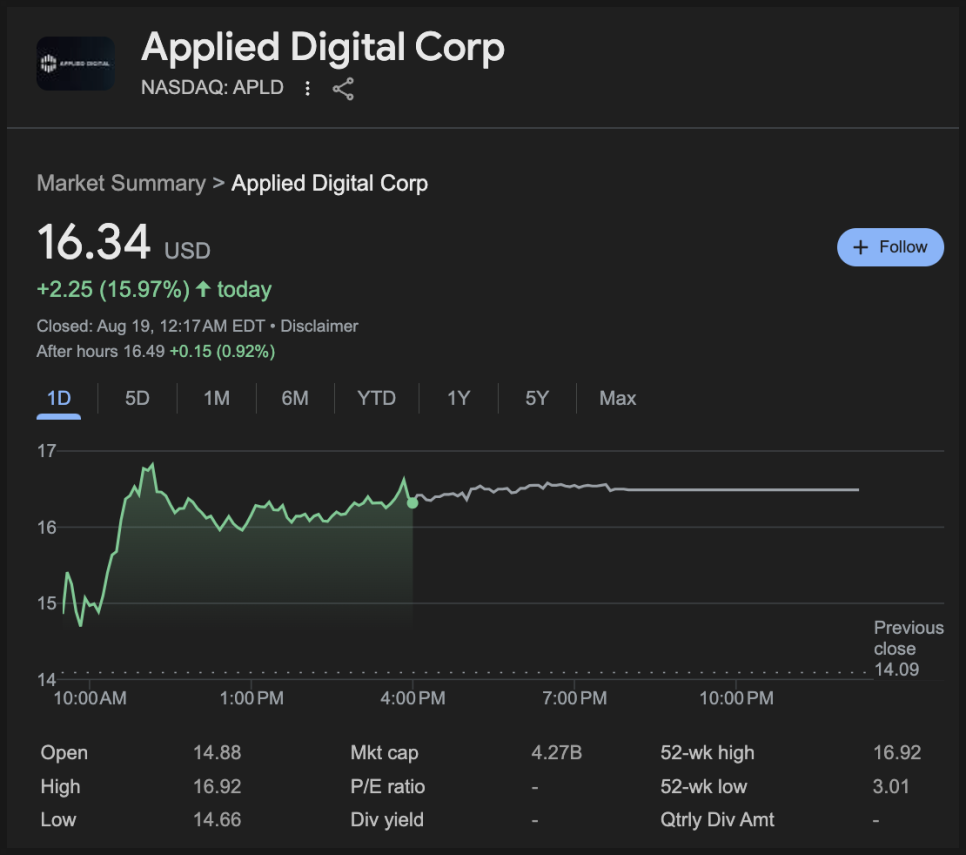Click the Previous close 14.09 label
This screenshot has height=855, width=966.
coord(908,649)
